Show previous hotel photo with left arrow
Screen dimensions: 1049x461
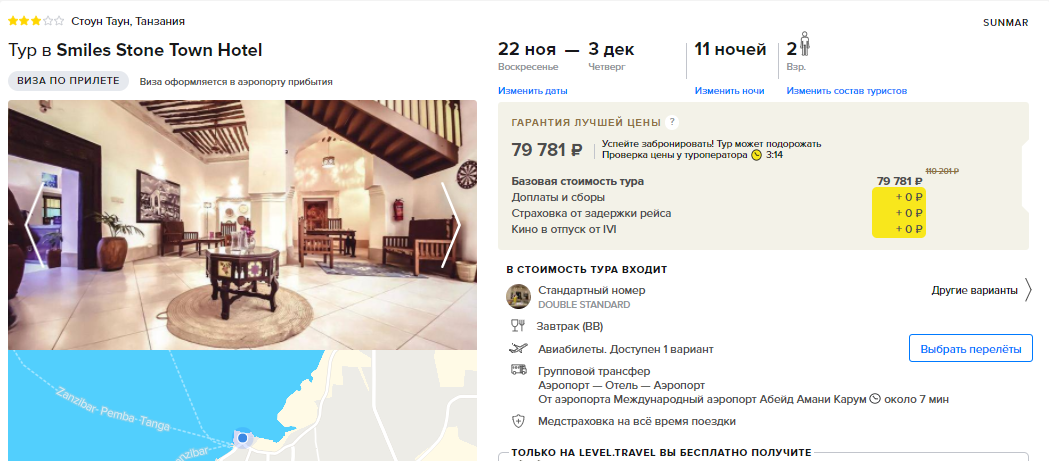tap(33, 225)
